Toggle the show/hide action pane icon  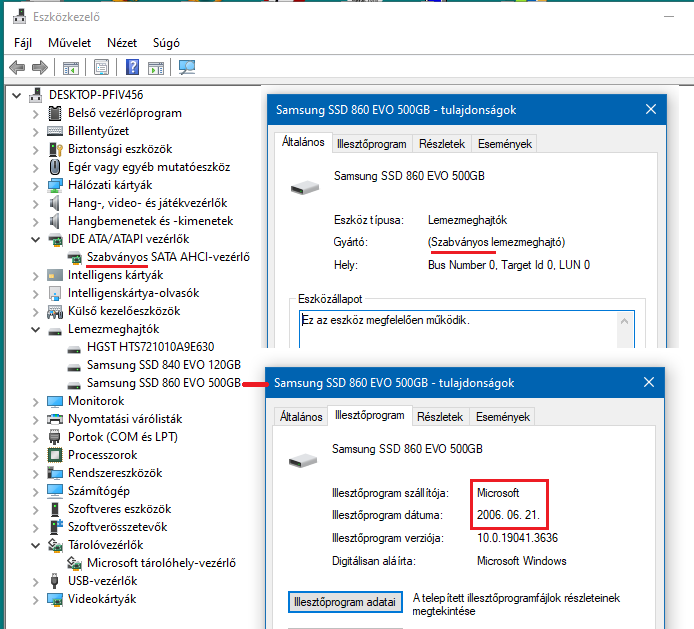click(156, 68)
